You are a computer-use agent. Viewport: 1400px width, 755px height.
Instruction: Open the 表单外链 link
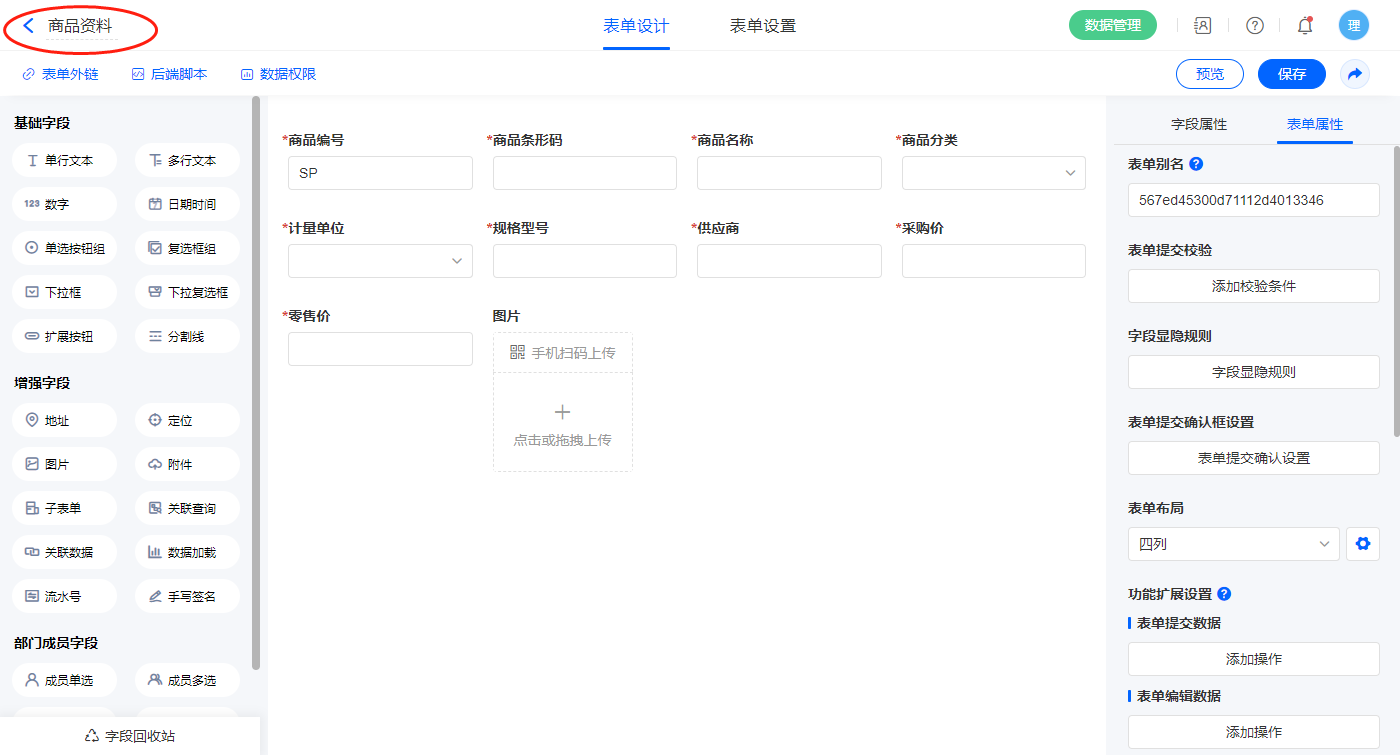[x=60, y=74]
